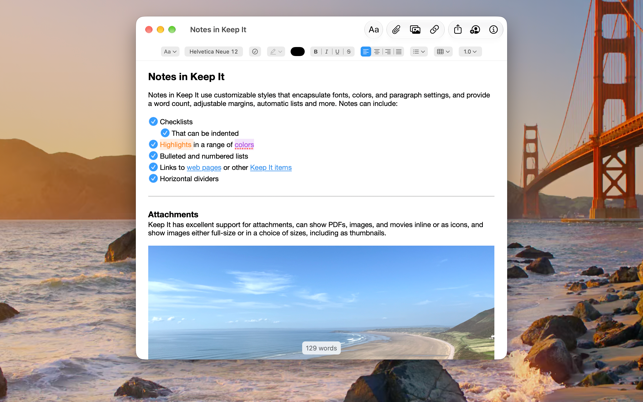
Task: Uncheck the Bulleted and numbered lists item
Action: tap(153, 156)
